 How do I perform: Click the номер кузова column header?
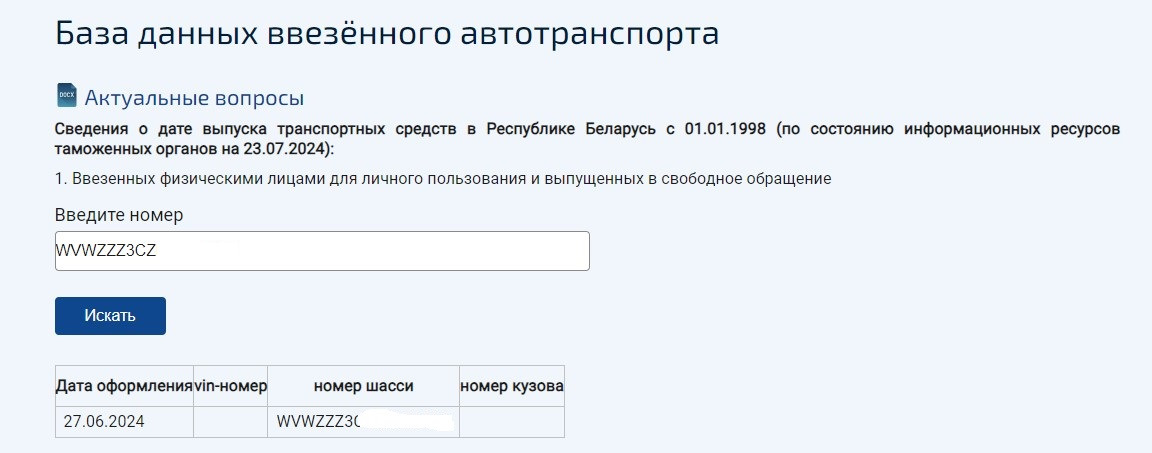tap(511, 386)
